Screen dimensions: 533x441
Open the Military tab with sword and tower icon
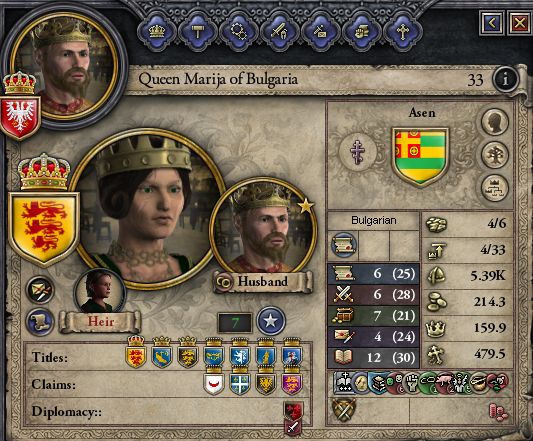279,32
